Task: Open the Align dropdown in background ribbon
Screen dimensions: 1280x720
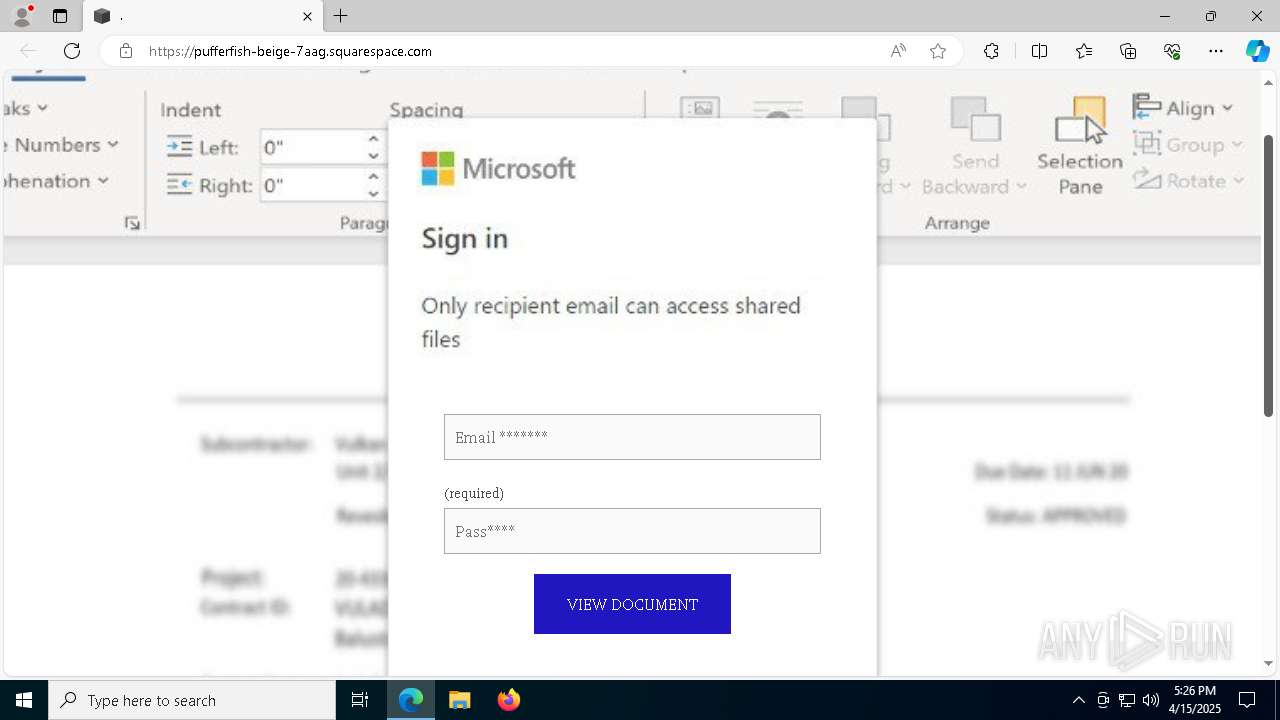Action: tap(1184, 108)
